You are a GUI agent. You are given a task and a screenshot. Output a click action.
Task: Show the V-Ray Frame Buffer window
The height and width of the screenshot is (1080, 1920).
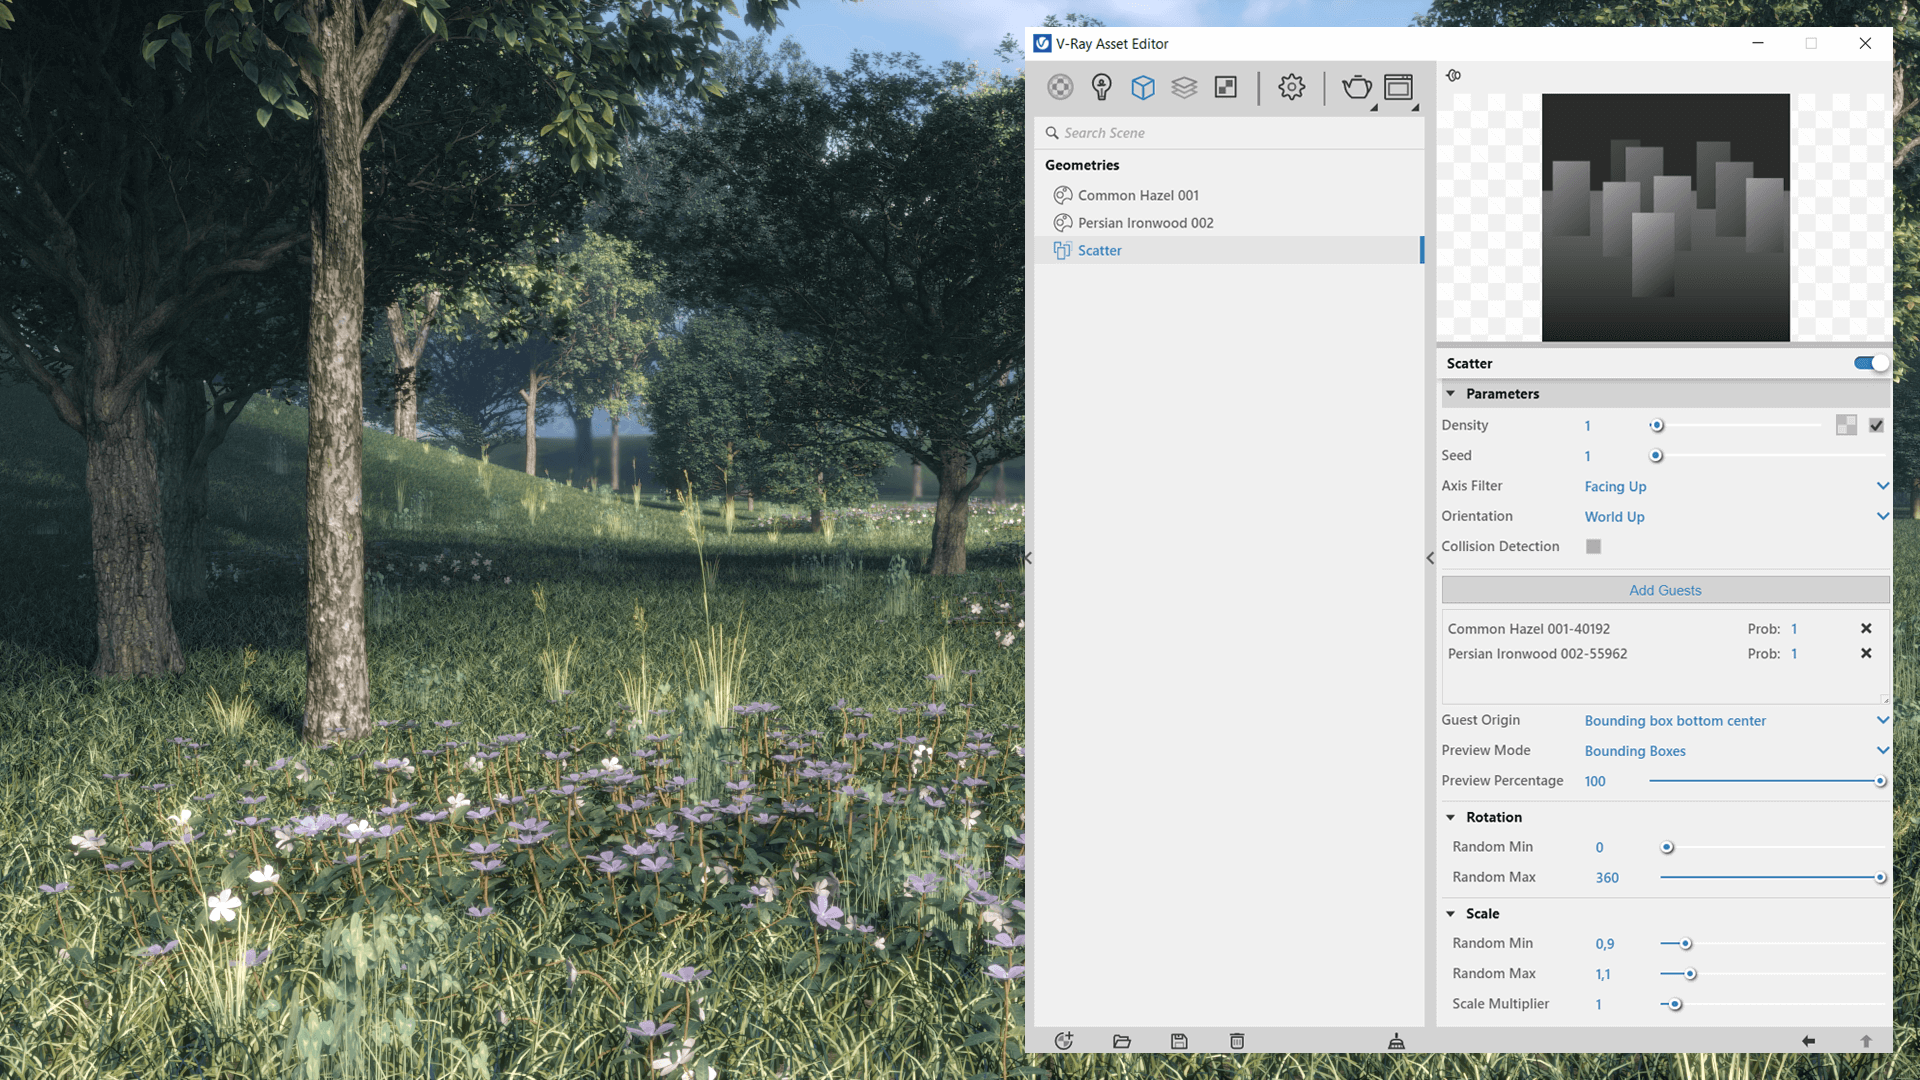click(x=1398, y=87)
